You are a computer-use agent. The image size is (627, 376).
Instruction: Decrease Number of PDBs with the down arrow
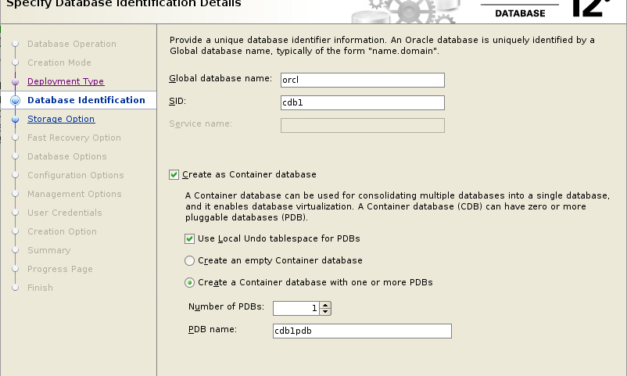325,311
